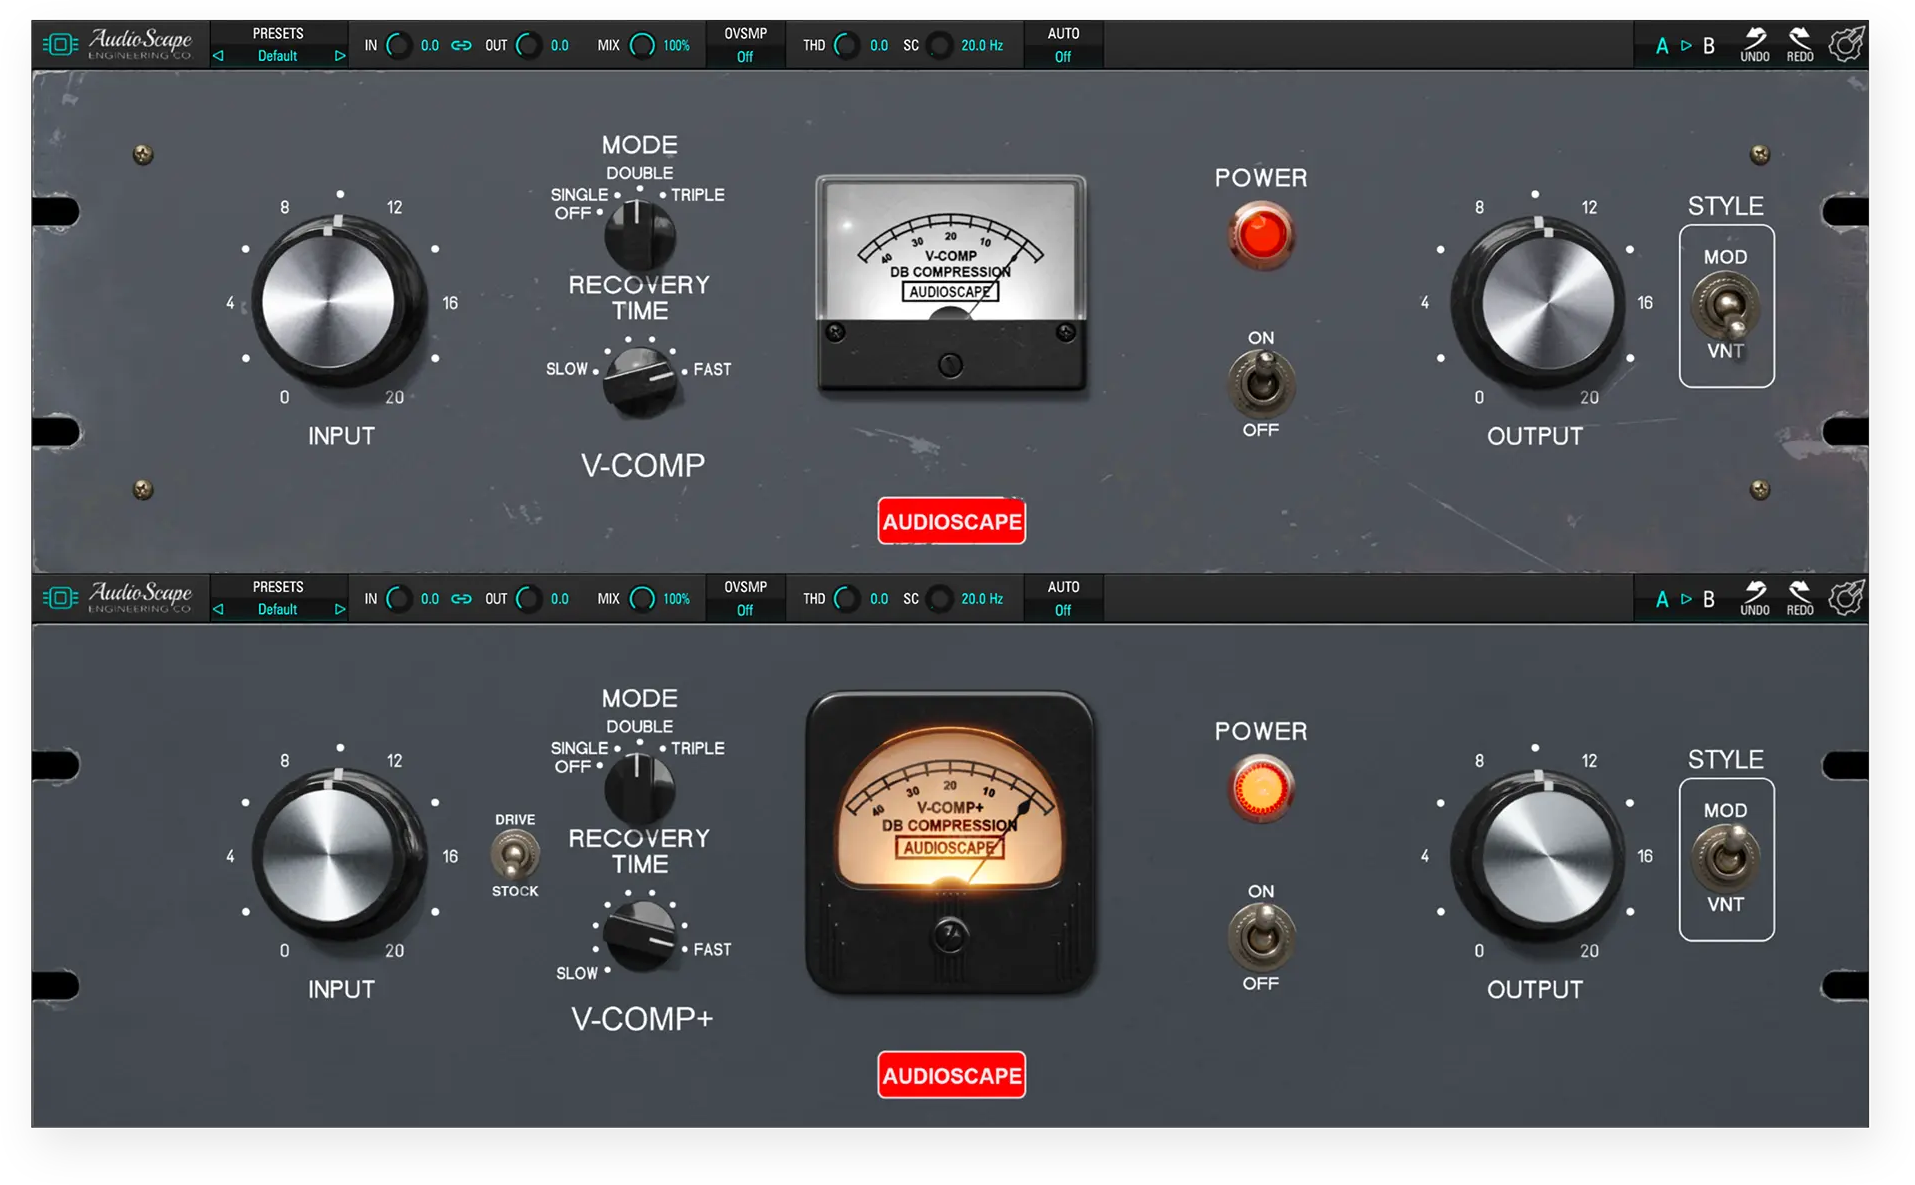This screenshot has width=1915, height=1185.
Task: Click the orange POWER lamp on V-COMP+
Action: click(x=1261, y=789)
